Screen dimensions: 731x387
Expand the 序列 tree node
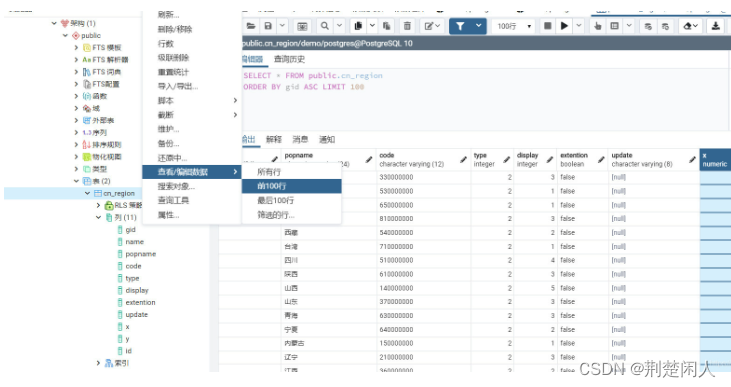[76, 132]
